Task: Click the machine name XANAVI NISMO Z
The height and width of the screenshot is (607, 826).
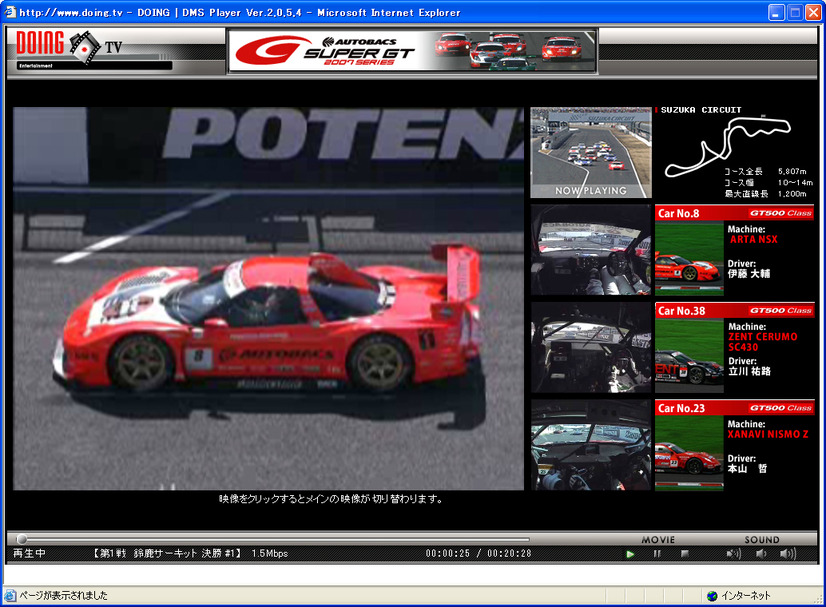Action: click(x=768, y=434)
